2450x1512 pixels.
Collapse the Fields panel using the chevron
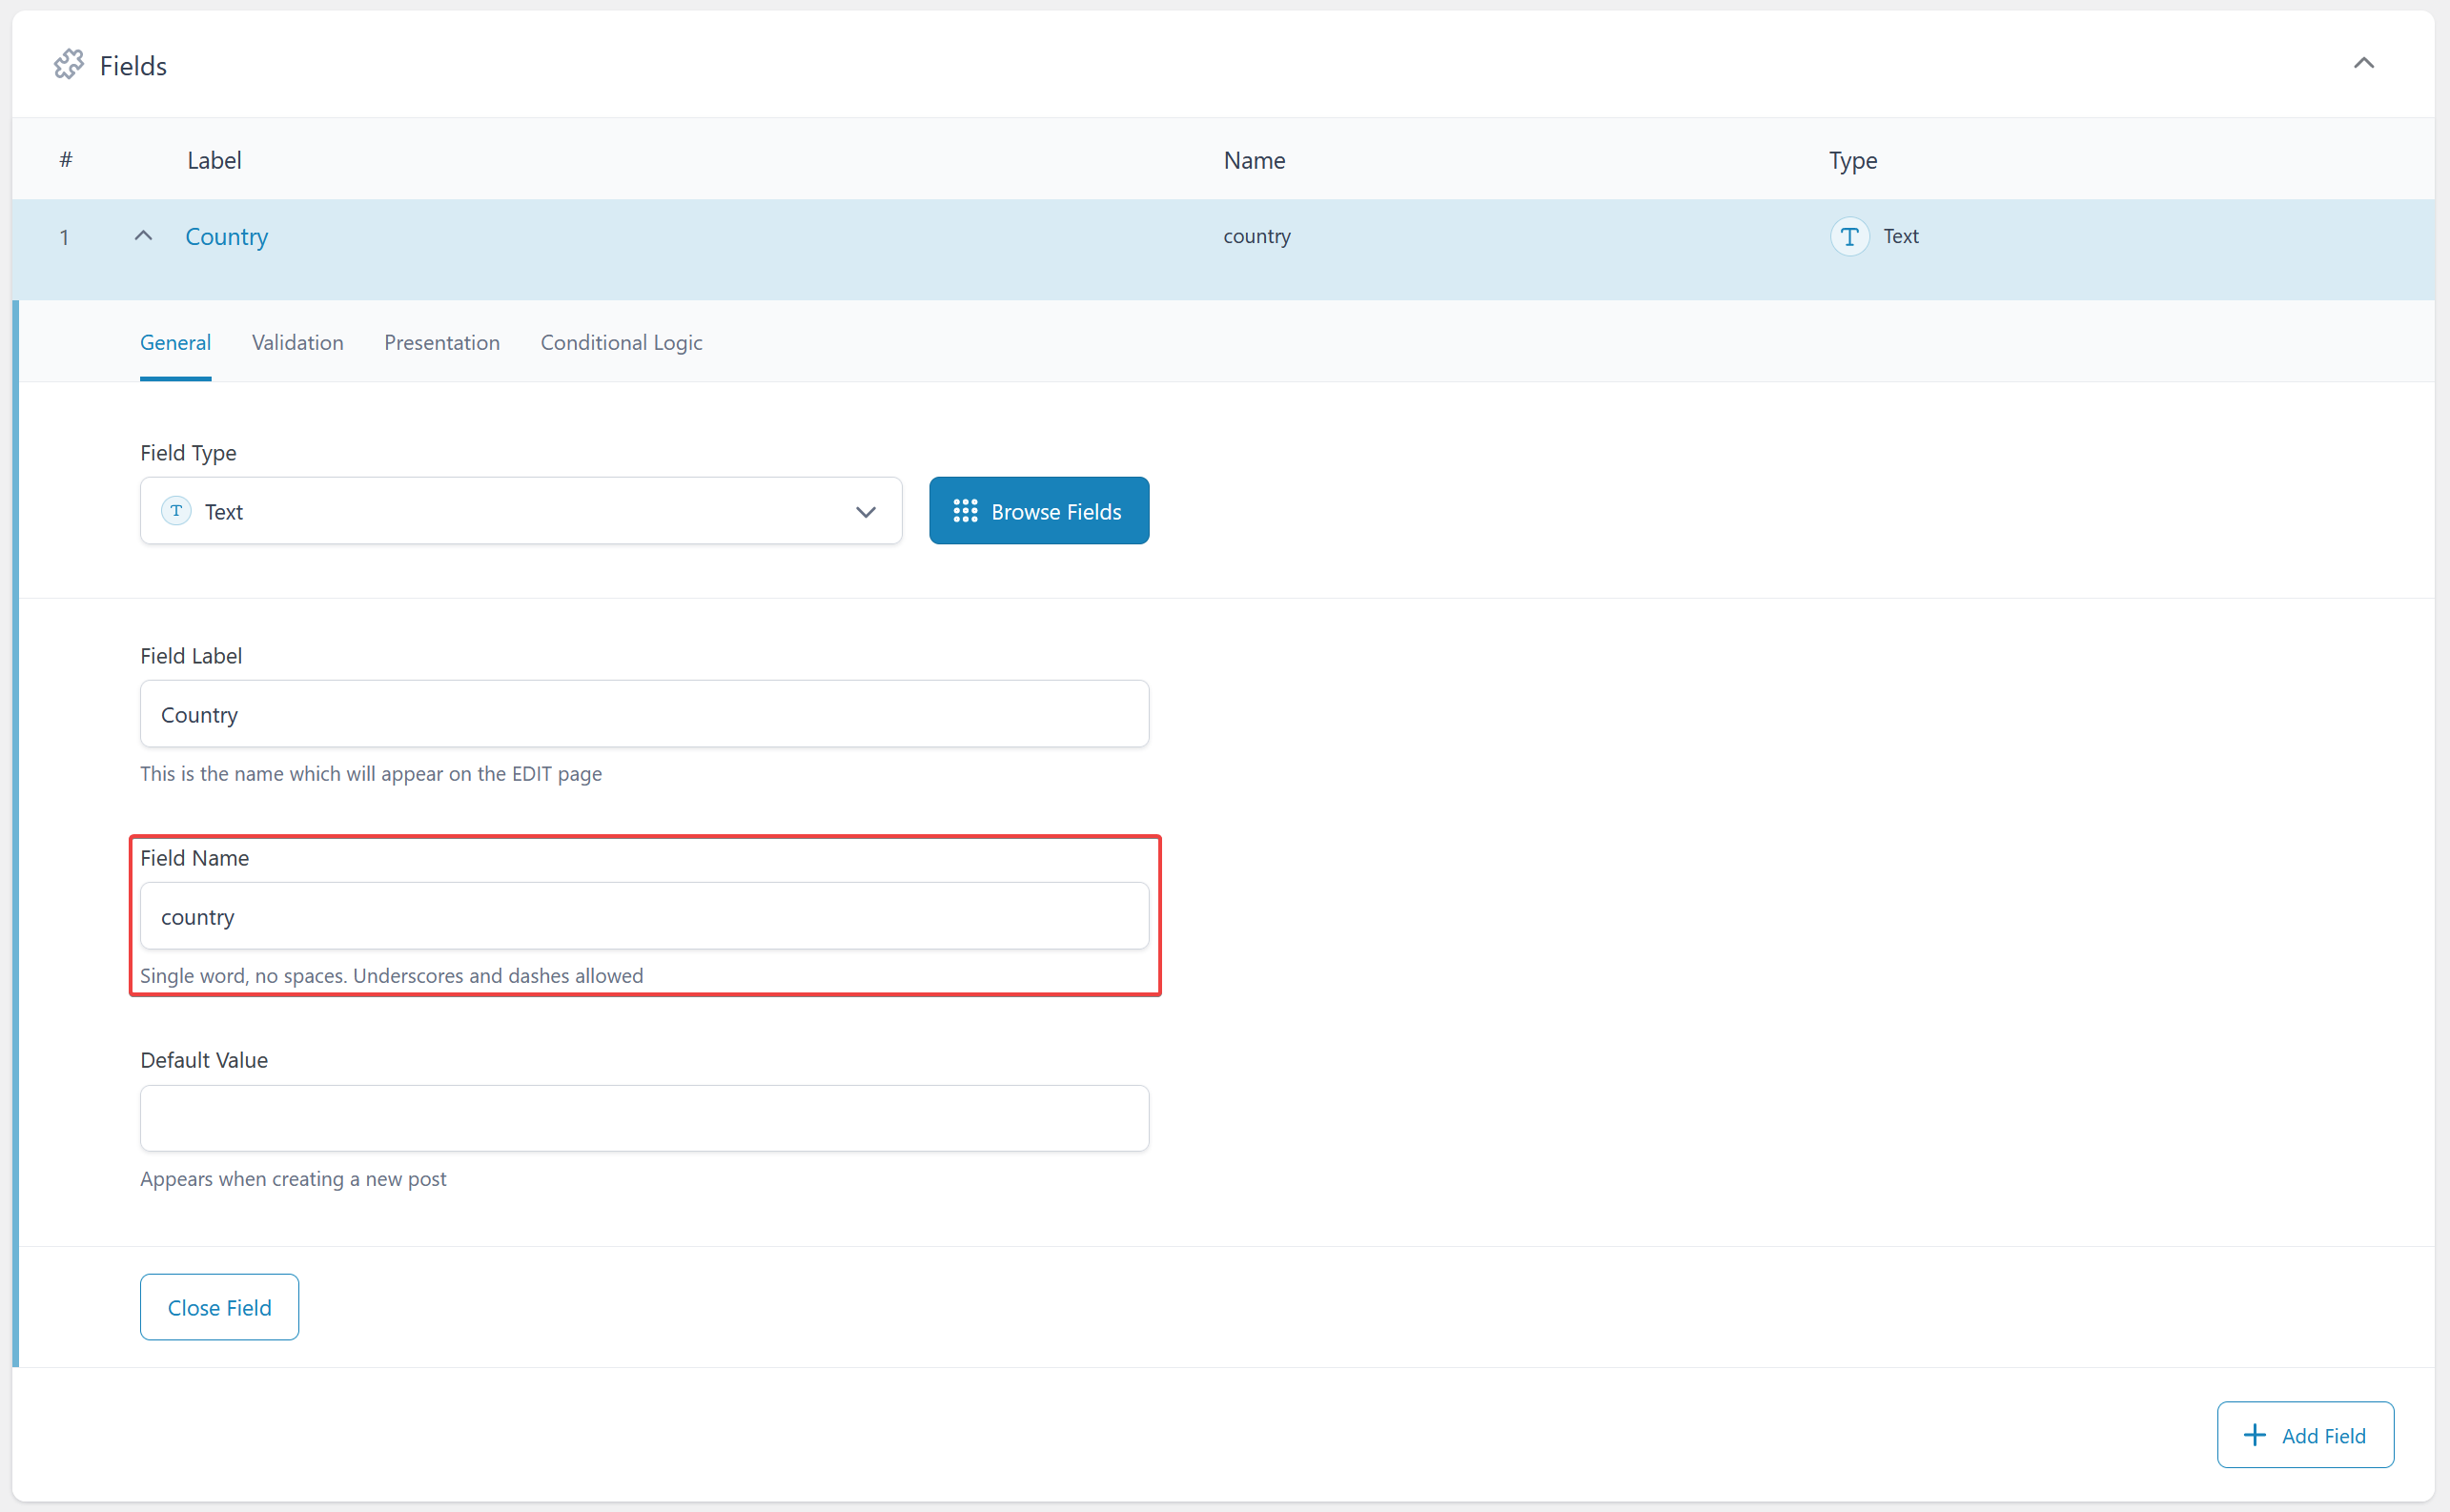2363,64
